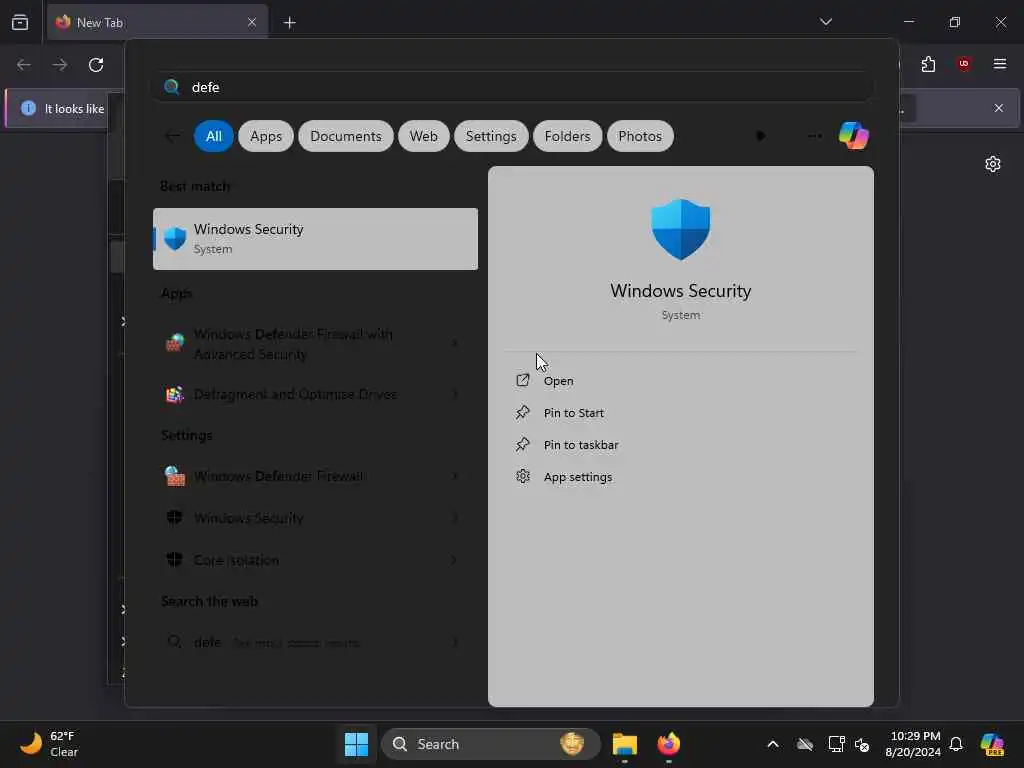Show hidden system tray icons
The height and width of the screenshot is (768, 1024).
click(x=773, y=744)
